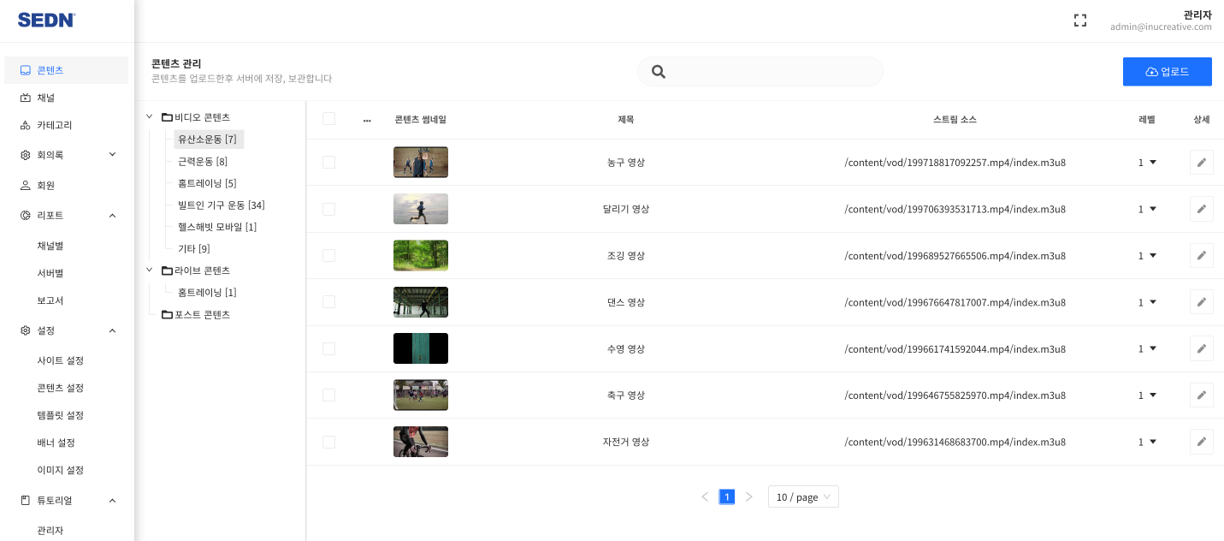Collapse the 튜토리얼 sidebar chevron
The image size is (1224, 541).
[x=112, y=500]
